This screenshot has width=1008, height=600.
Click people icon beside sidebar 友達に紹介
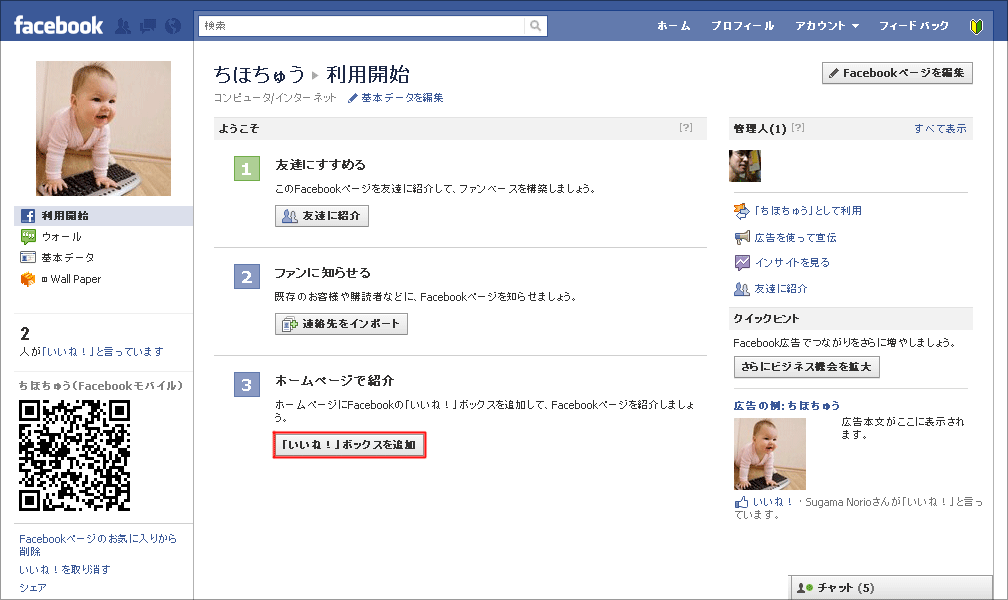(x=742, y=289)
